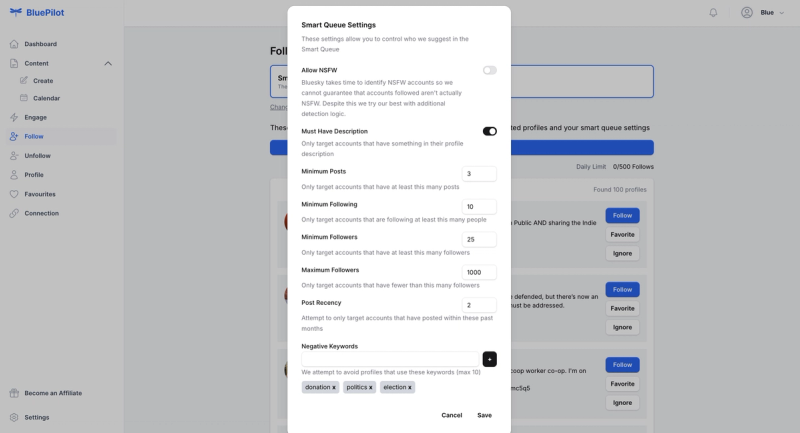Click Favorite on the Indie profile card

pyautogui.click(x=622, y=235)
